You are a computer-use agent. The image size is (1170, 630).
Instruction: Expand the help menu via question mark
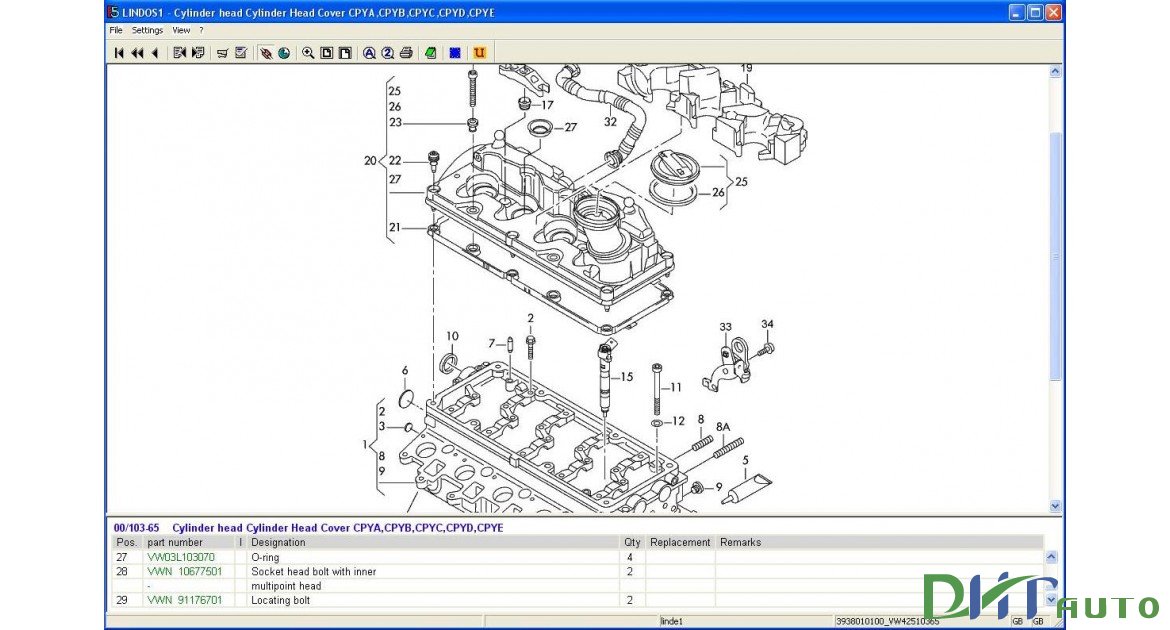[x=200, y=30]
